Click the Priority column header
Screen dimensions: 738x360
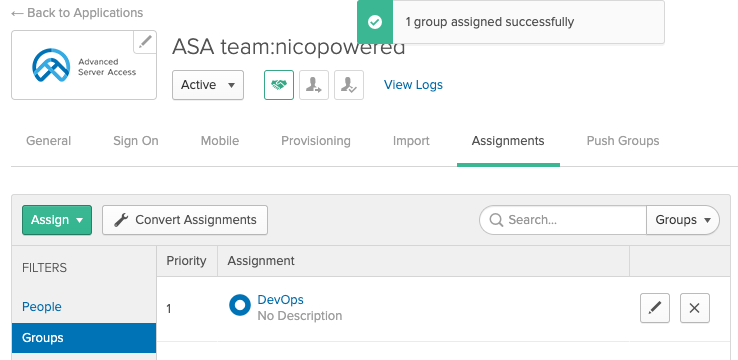click(x=186, y=261)
